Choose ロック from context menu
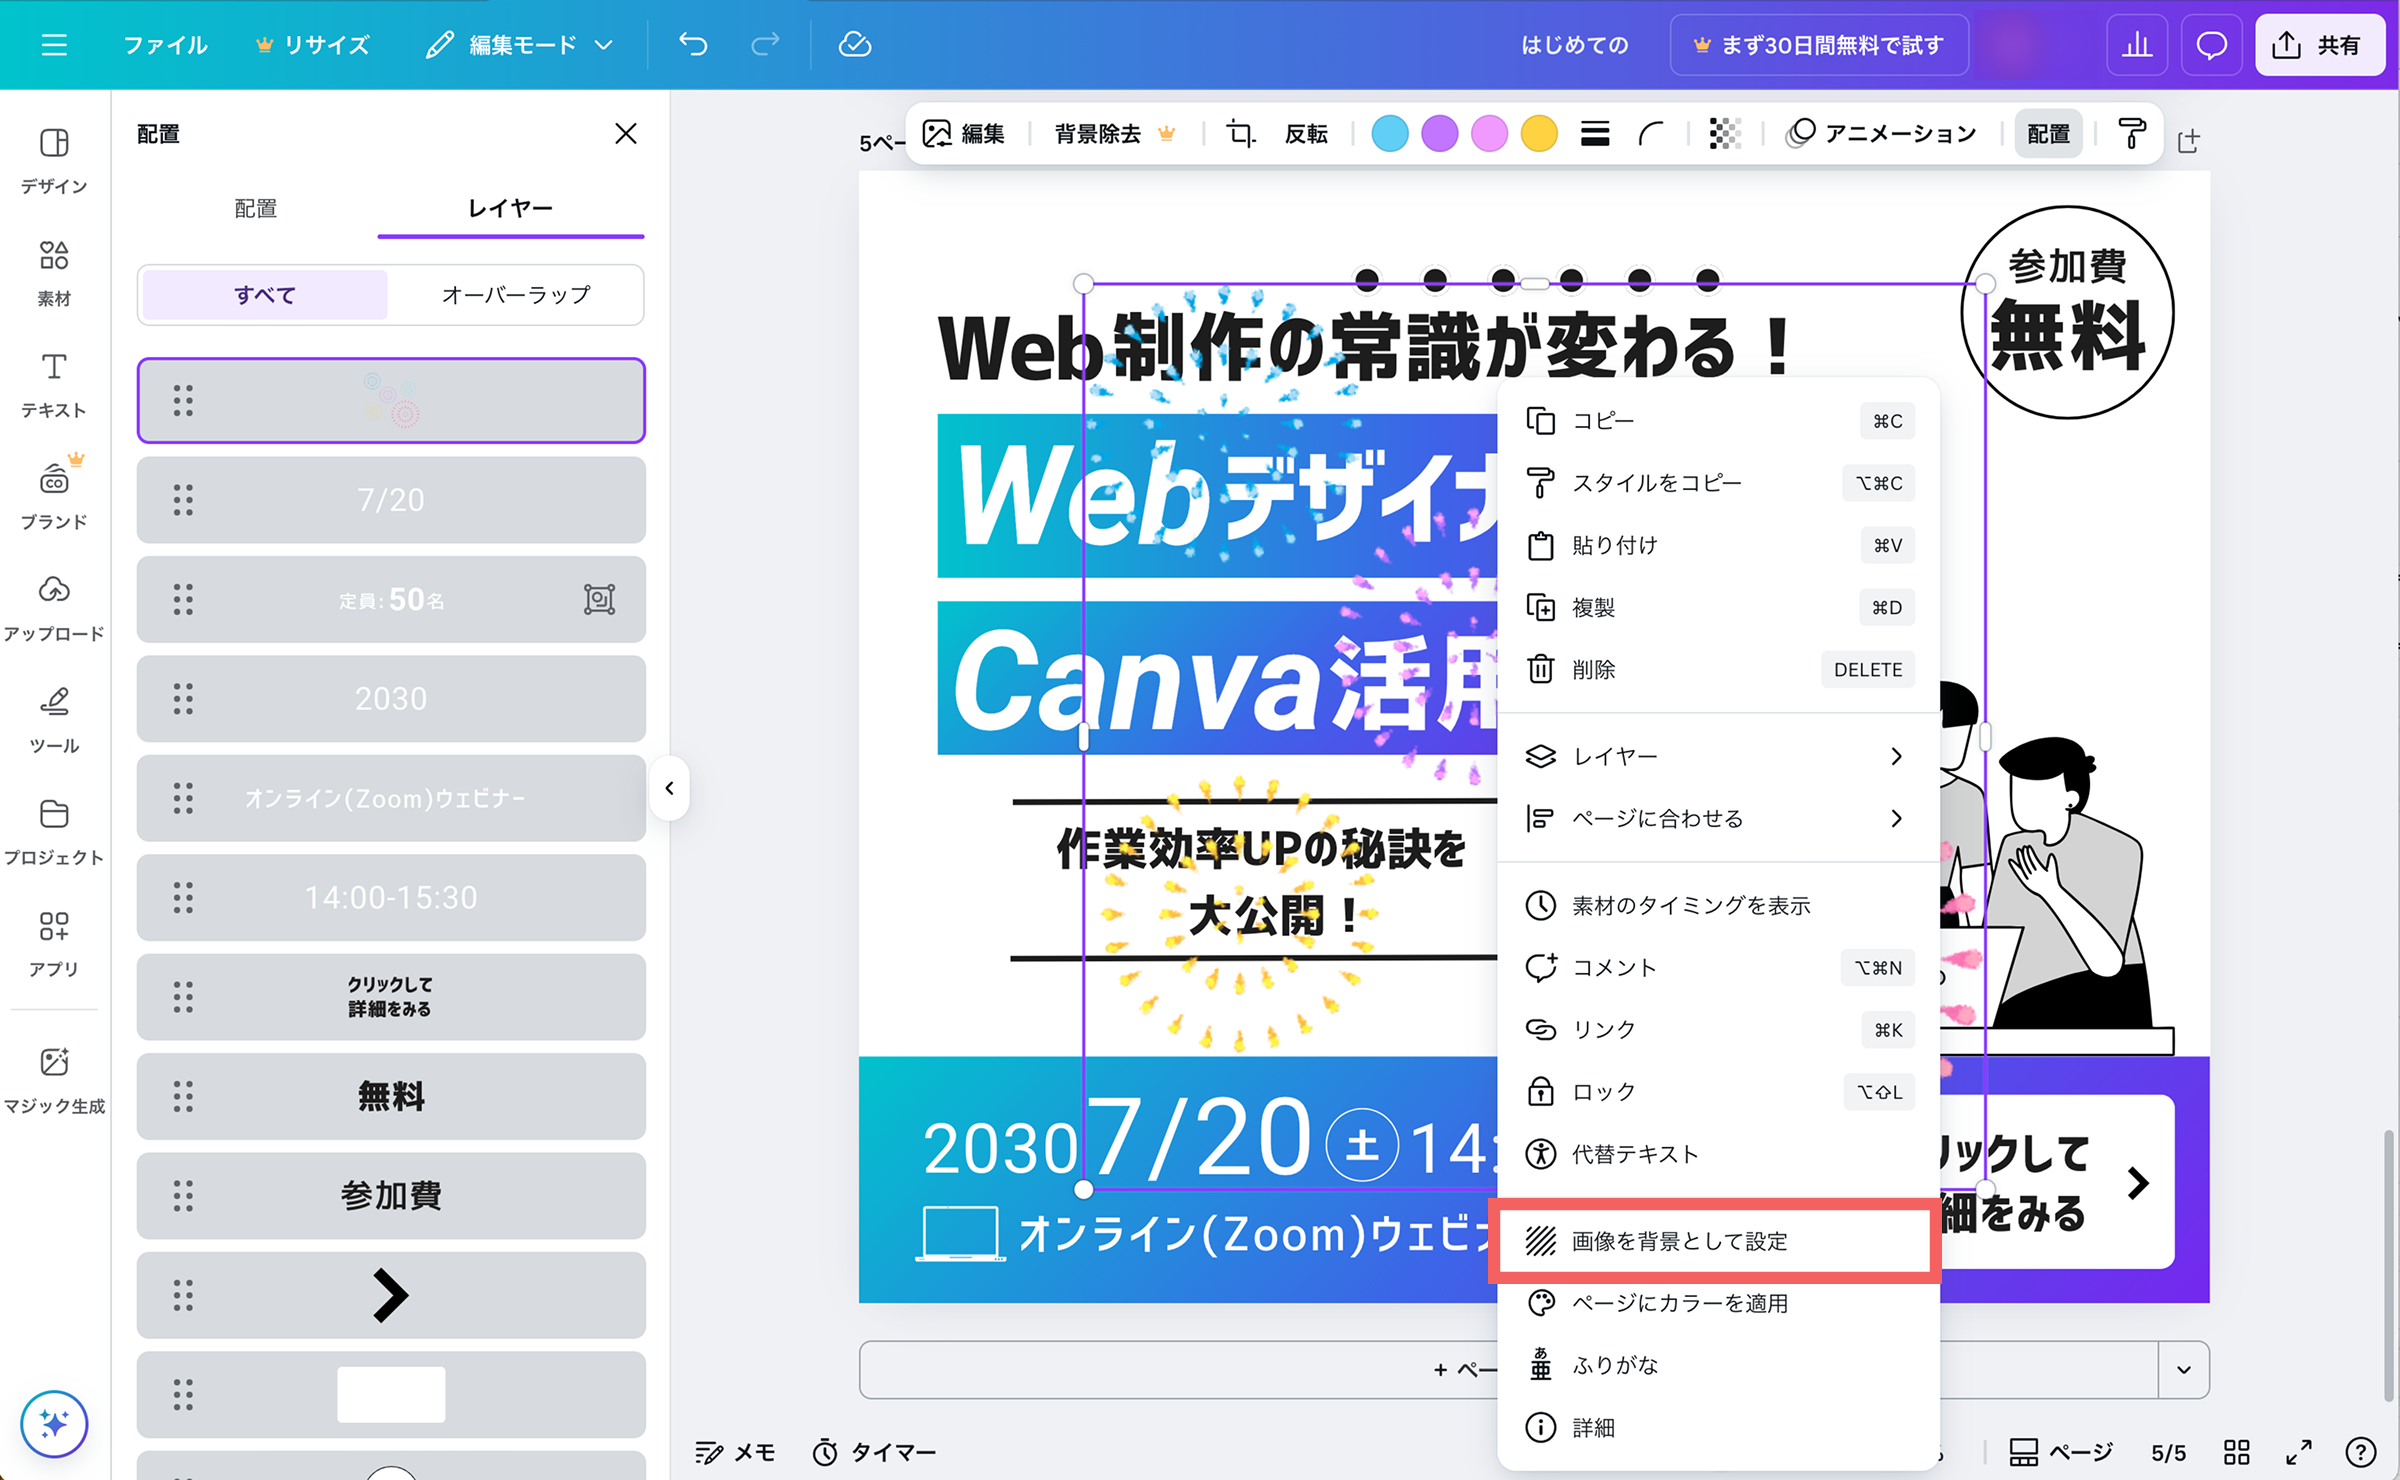Image resolution: width=2400 pixels, height=1480 pixels. coord(1716,1092)
